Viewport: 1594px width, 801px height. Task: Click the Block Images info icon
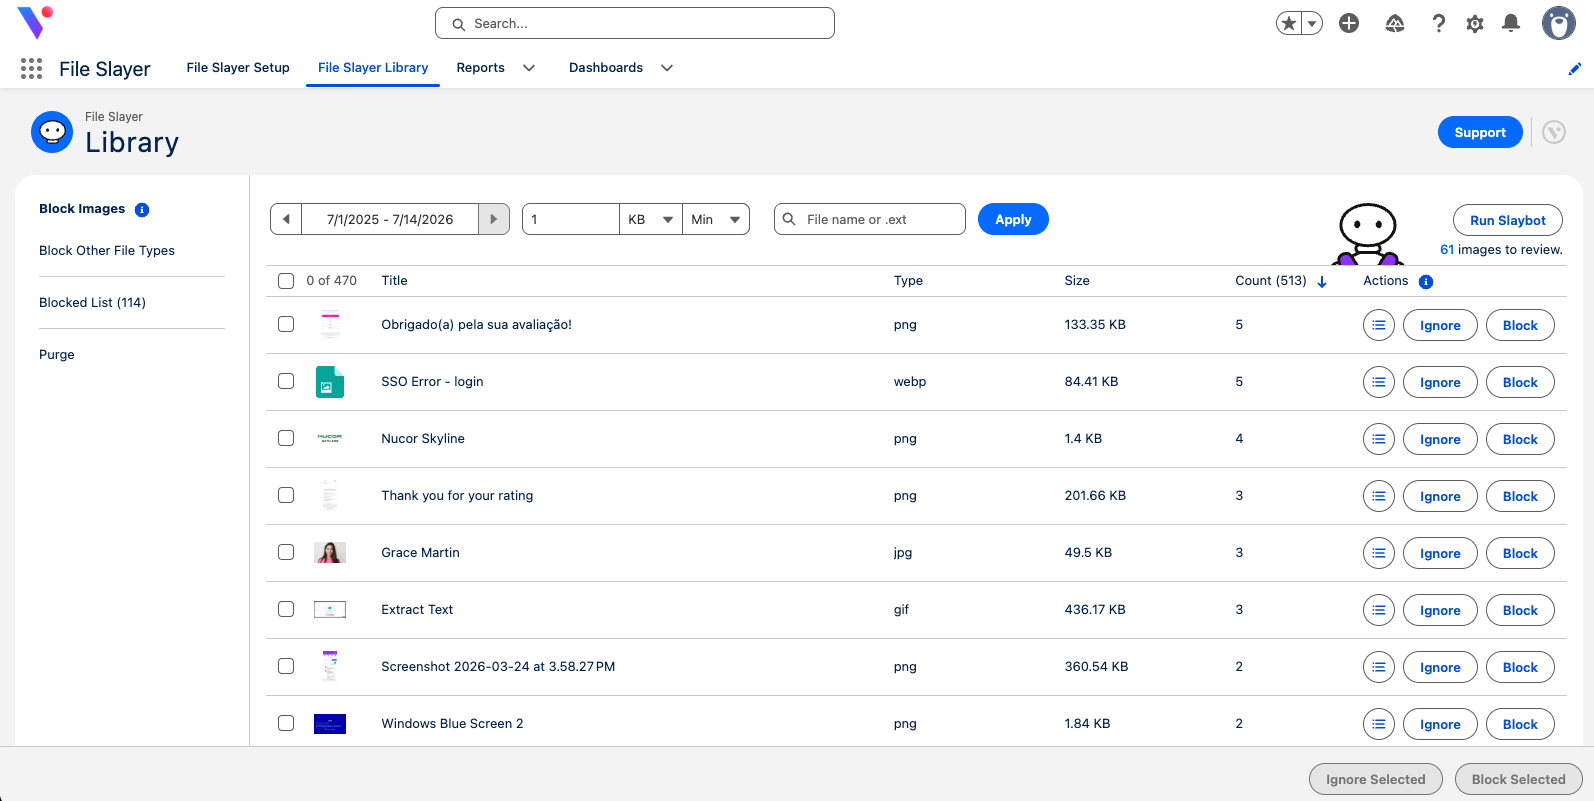pyautogui.click(x=142, y=210)
